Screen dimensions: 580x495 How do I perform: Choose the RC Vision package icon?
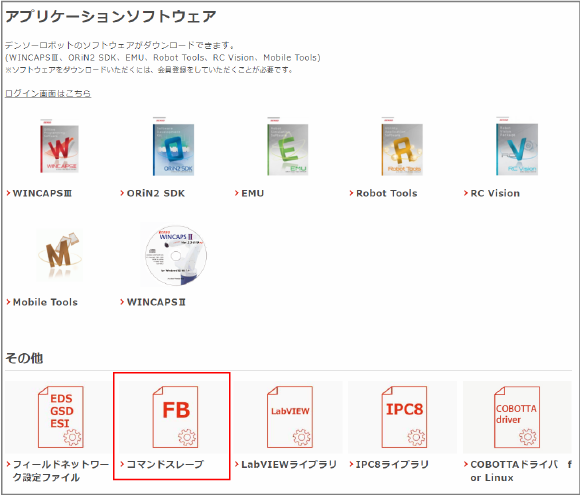(x=516, y=147)
